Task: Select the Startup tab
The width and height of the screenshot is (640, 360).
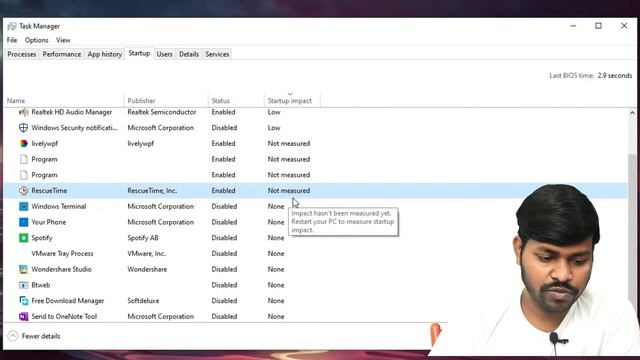Action: [139, 53]
